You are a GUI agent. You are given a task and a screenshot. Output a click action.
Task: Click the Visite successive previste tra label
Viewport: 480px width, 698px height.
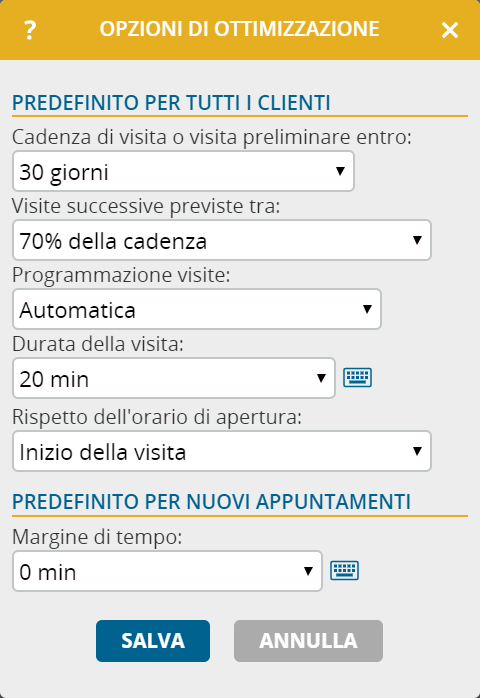pos(146,206)
